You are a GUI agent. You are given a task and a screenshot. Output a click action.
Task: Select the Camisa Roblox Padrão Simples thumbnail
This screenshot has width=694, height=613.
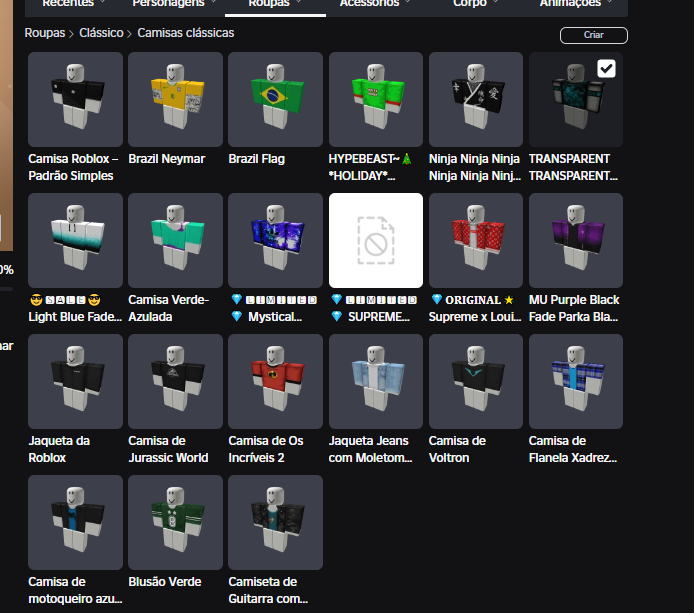point(75,100)
